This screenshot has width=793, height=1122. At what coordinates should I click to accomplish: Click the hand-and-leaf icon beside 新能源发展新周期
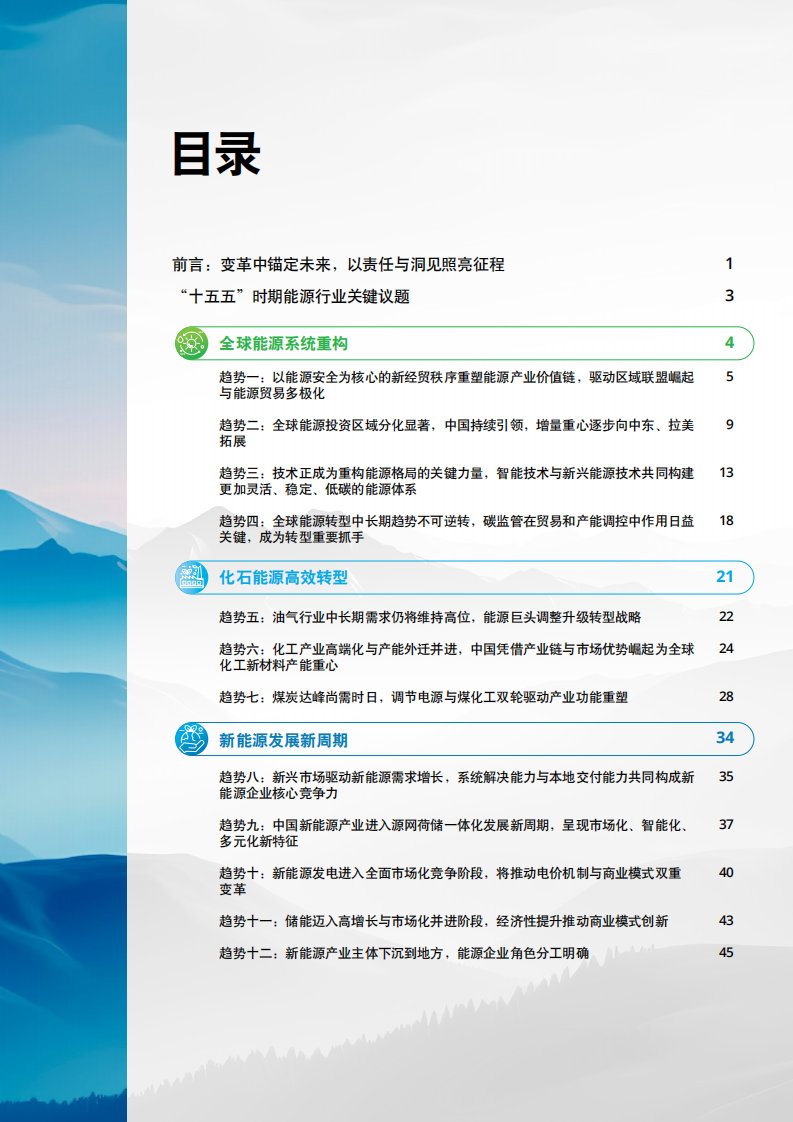(190, 739)
